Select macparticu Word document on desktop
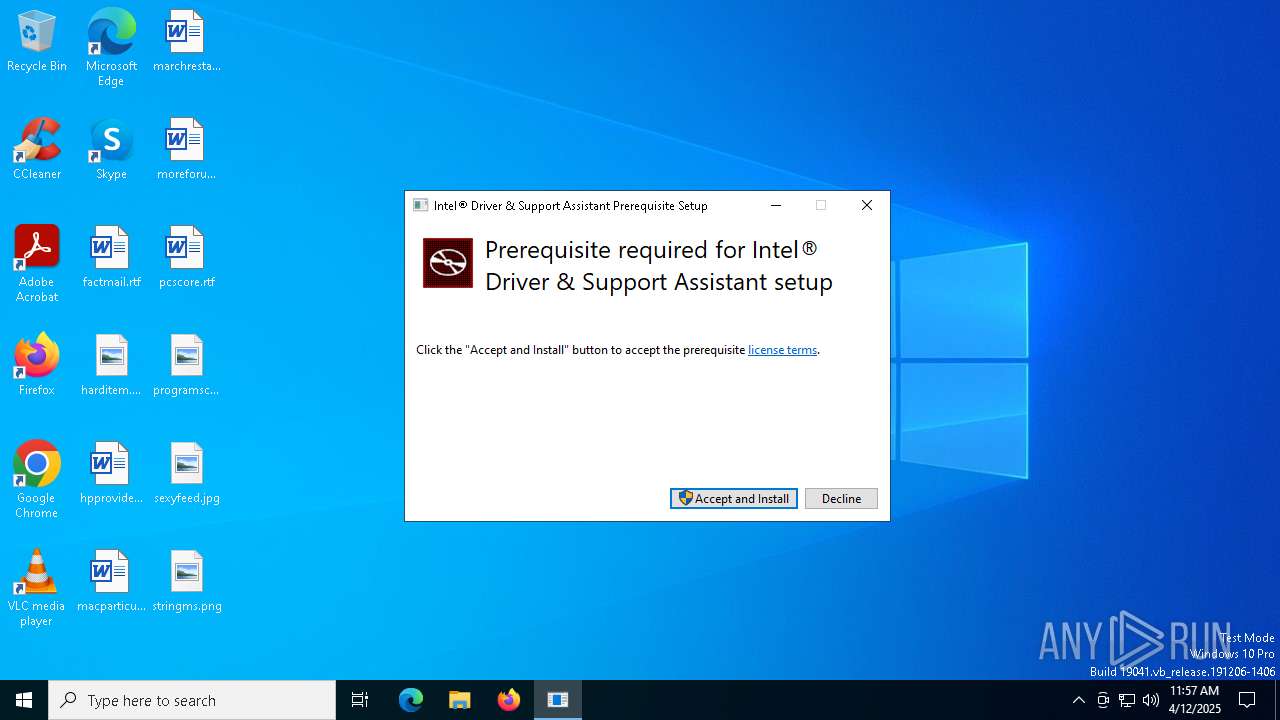Screen dimensions: 1280x720 click(x=111, y=581)
